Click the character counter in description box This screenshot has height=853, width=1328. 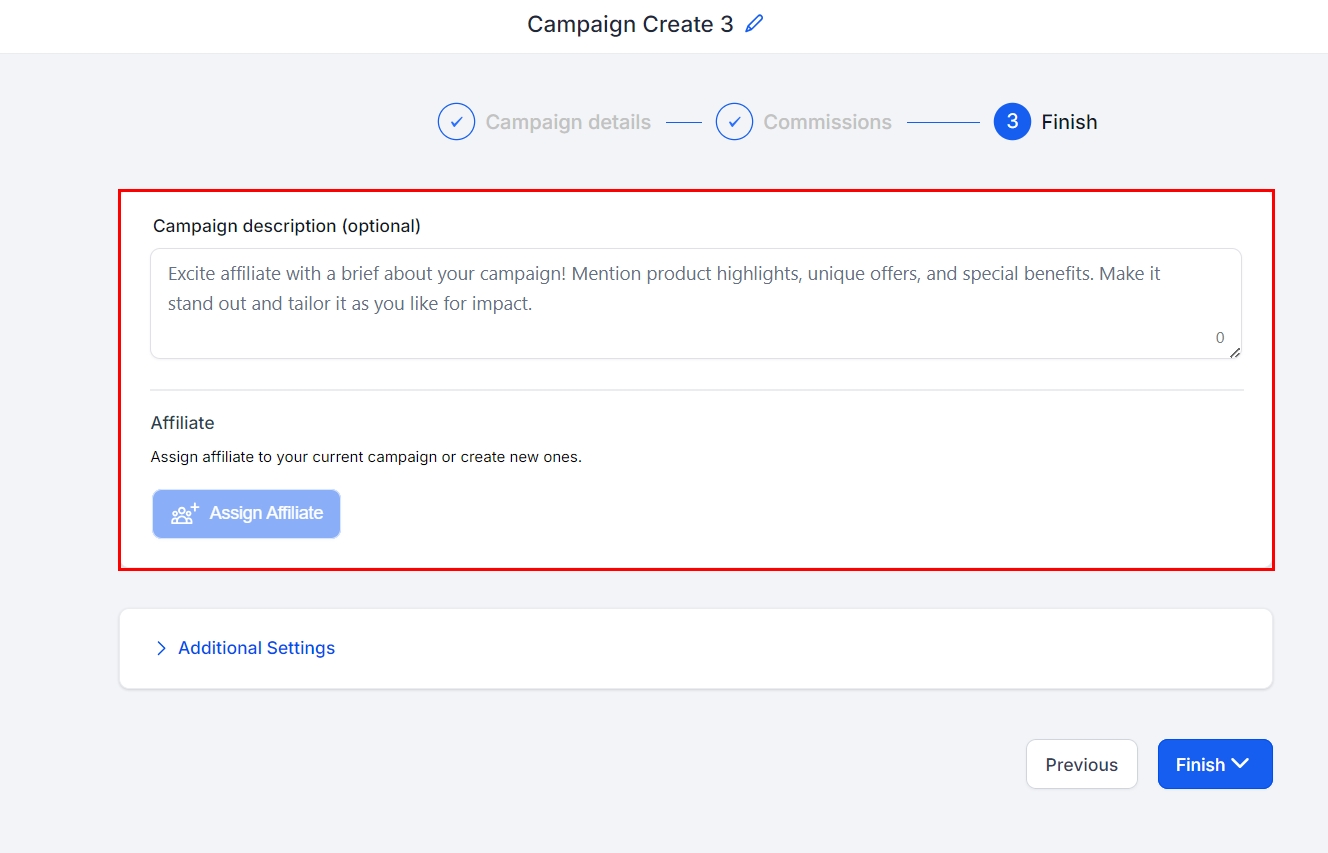pos(1220,338)
